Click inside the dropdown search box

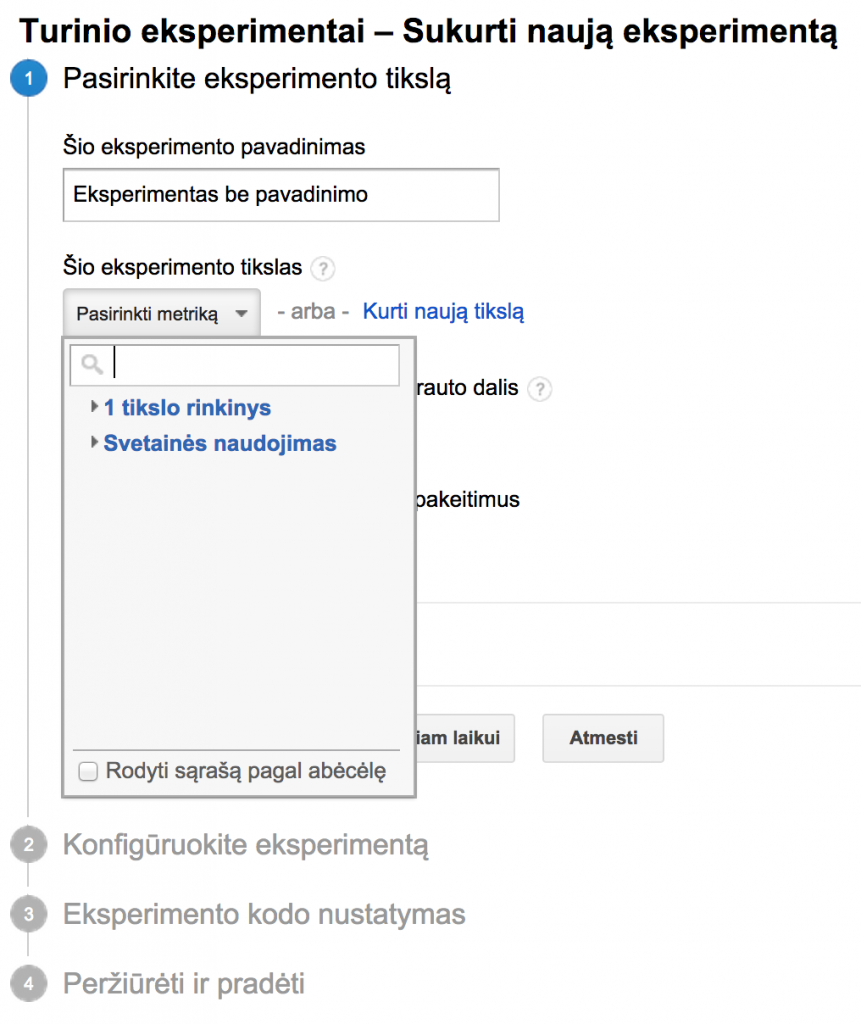tap(250, 363)
